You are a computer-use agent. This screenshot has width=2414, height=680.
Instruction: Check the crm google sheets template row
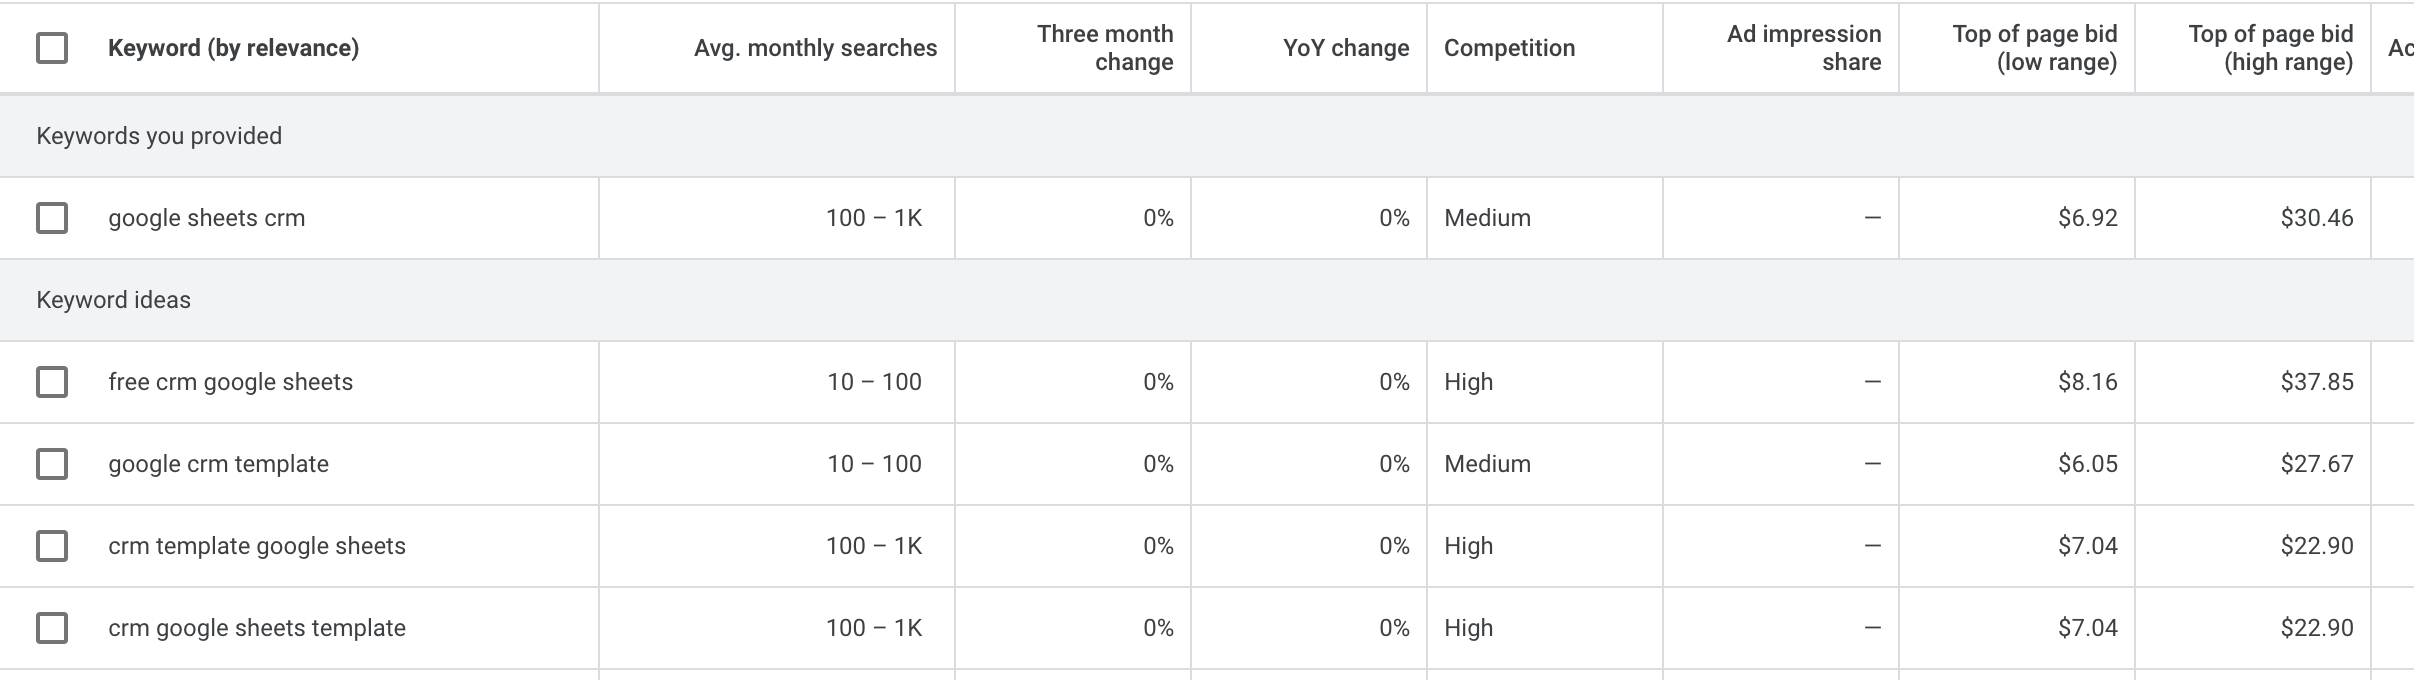(52, 628)
